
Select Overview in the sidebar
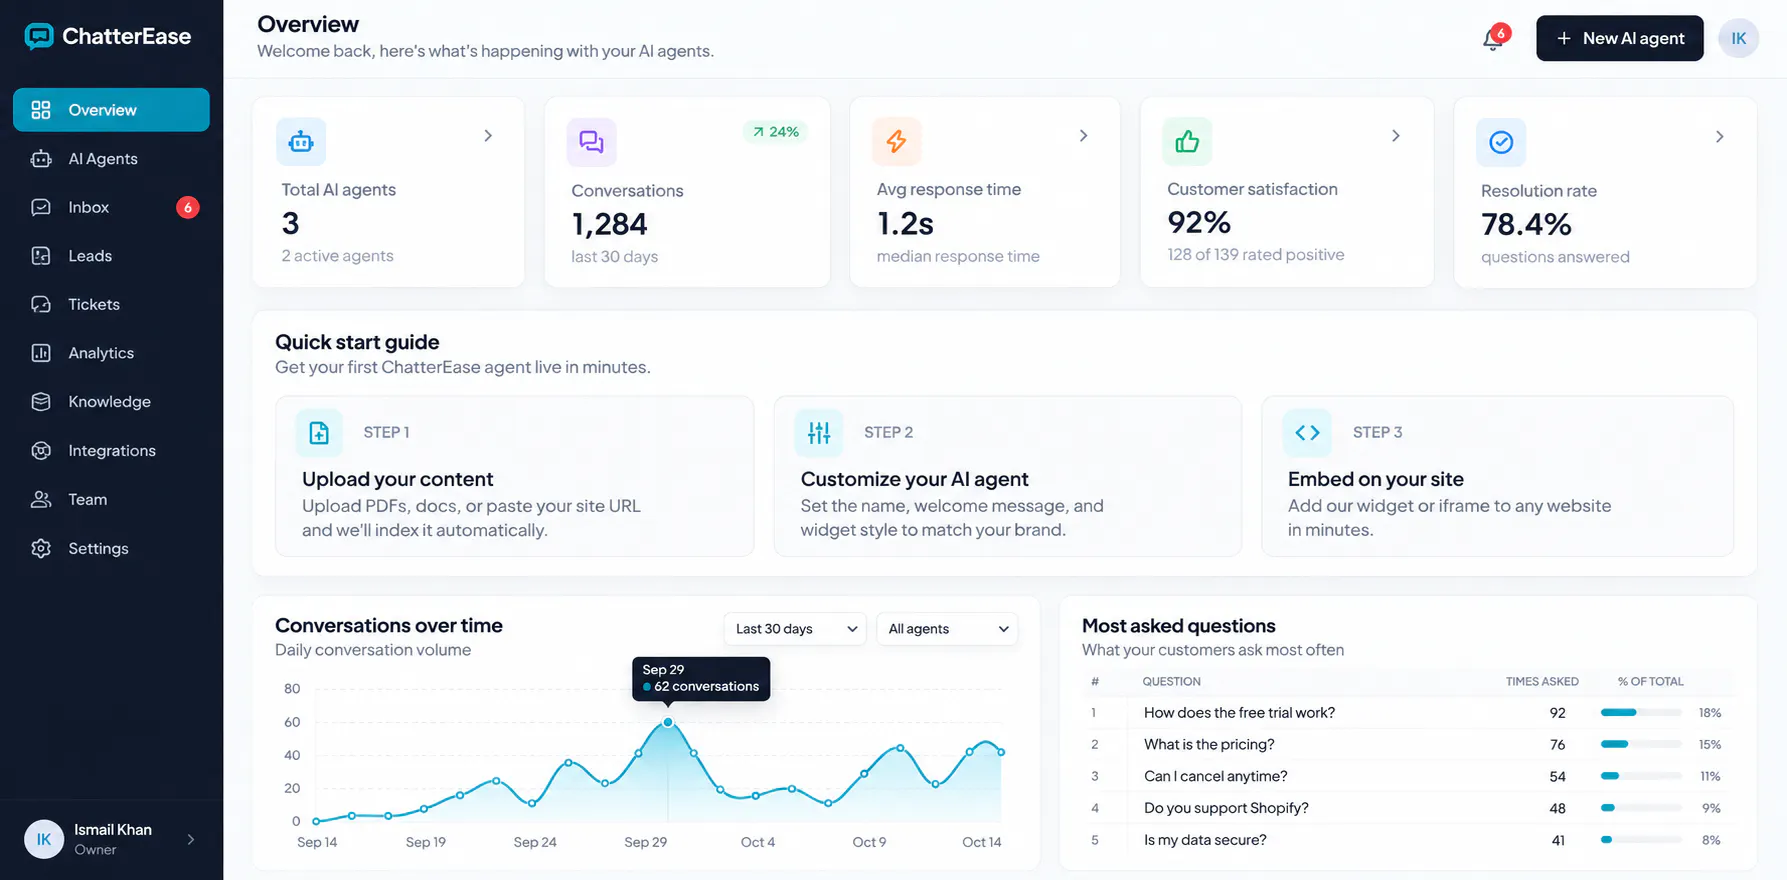coord(111,110)
